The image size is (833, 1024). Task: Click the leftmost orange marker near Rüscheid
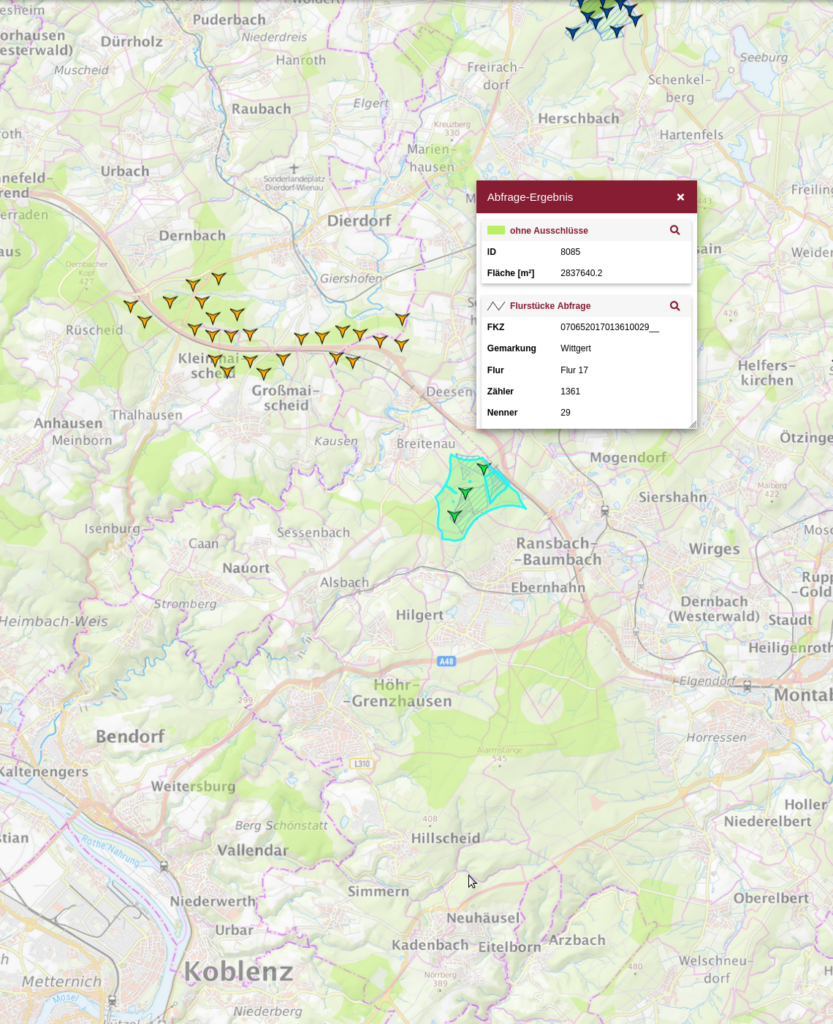coord(130,305)
